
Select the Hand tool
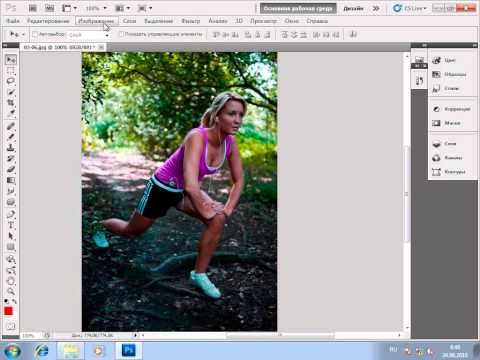click(x=11, y=281)
